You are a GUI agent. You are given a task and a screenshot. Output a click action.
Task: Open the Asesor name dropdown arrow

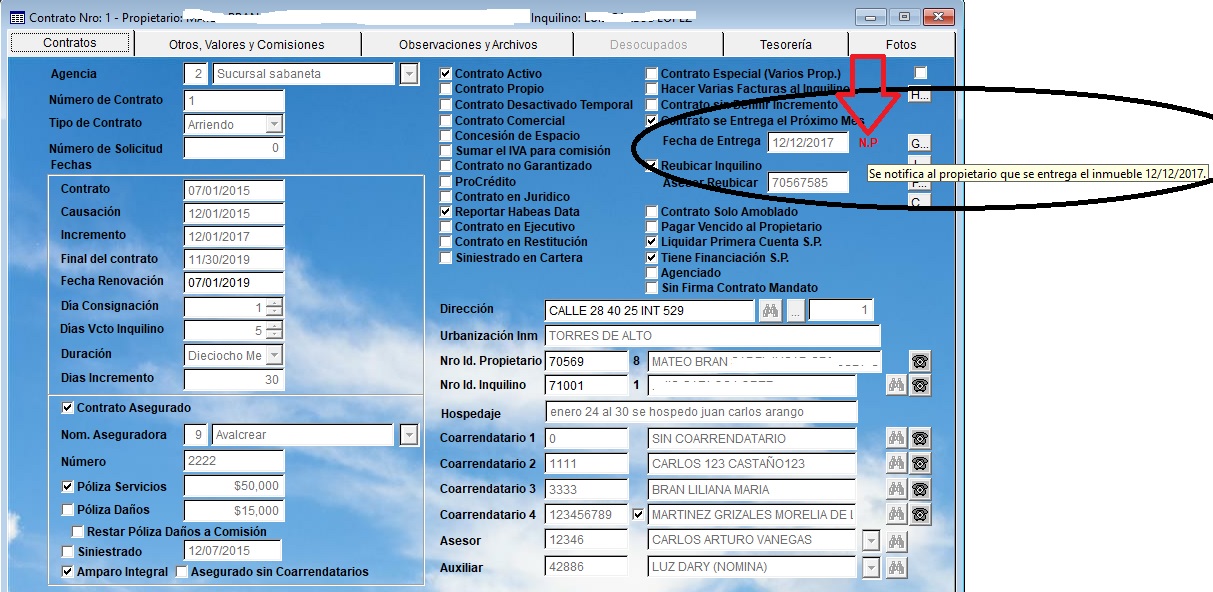coord(870,541)
